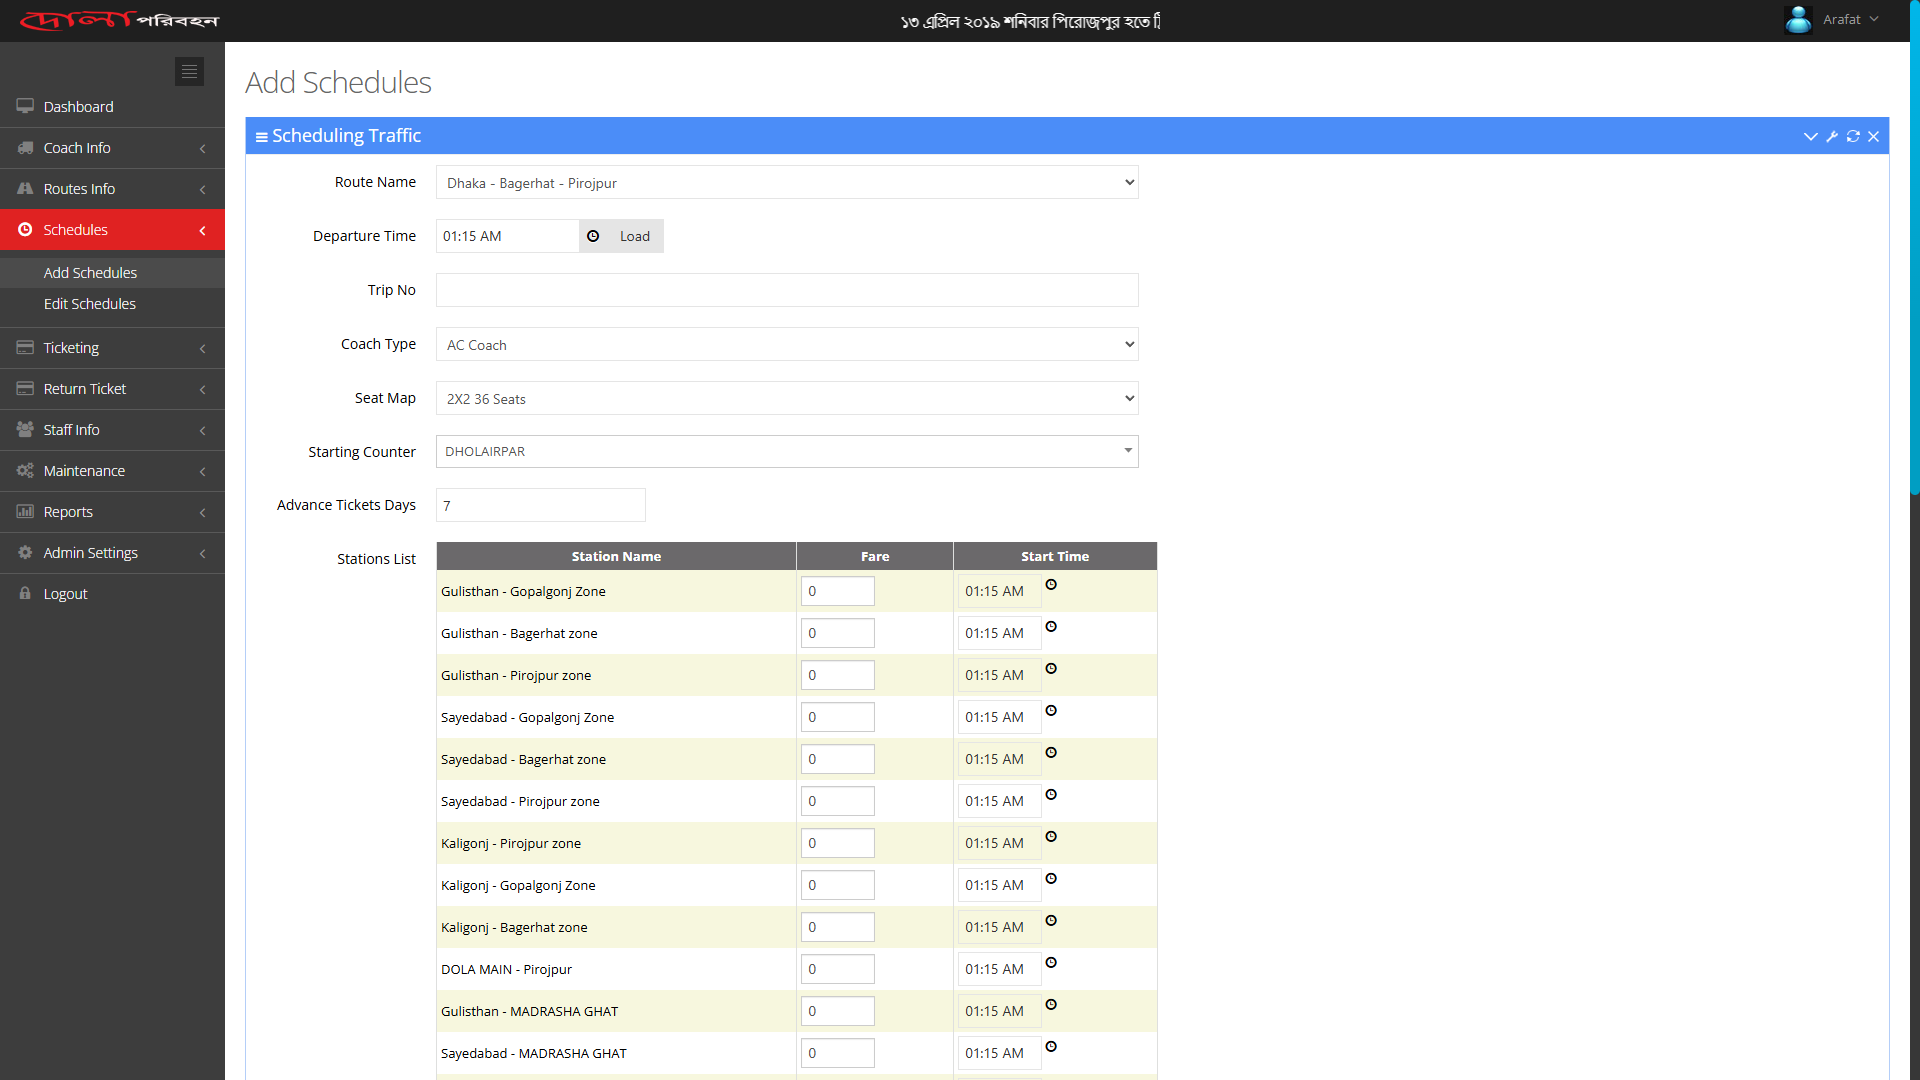Open Edit Schedules in the sidebar
The width and height of the screenshot is (1920, 1080).
(90, 304)
